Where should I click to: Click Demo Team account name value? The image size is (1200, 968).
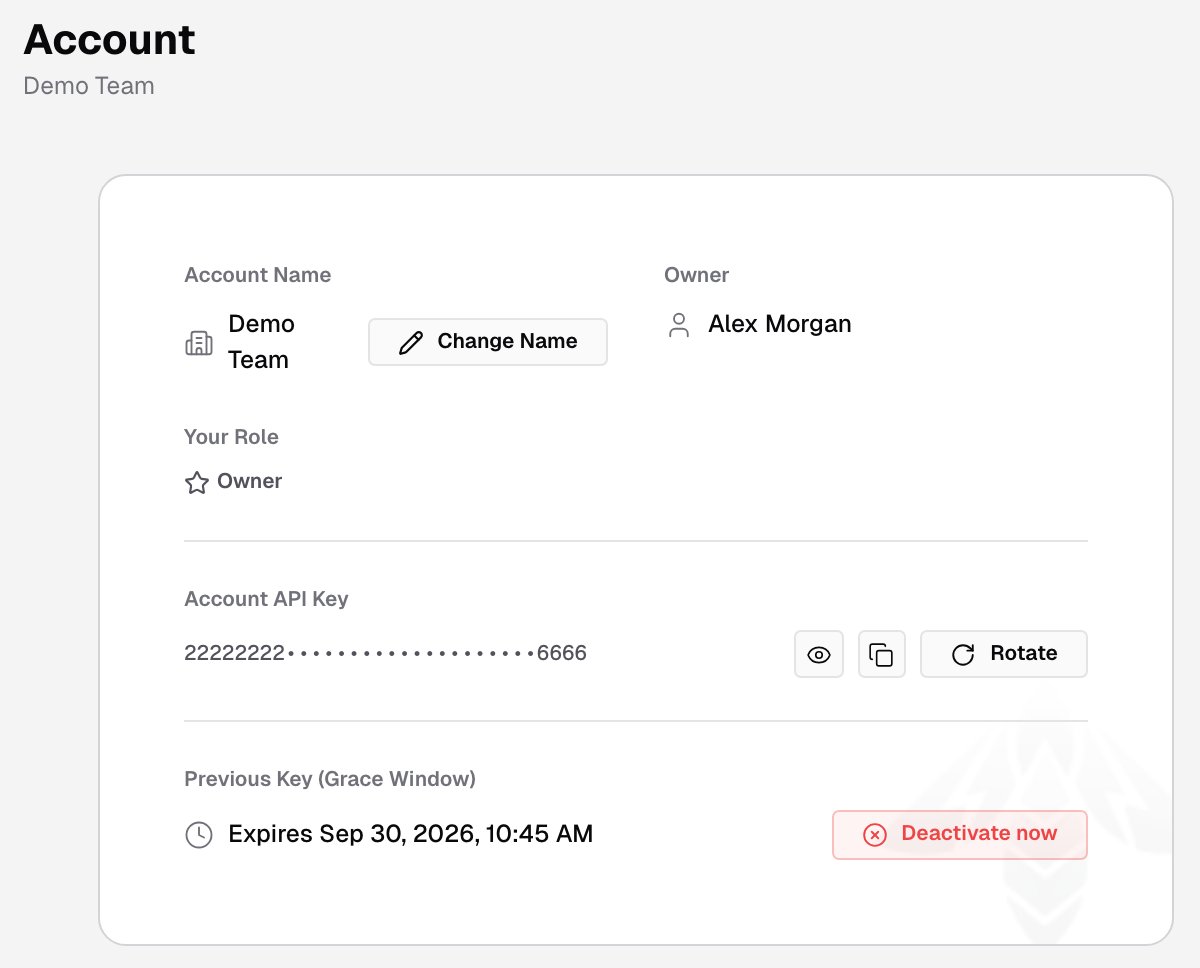[x=262, y=342]
